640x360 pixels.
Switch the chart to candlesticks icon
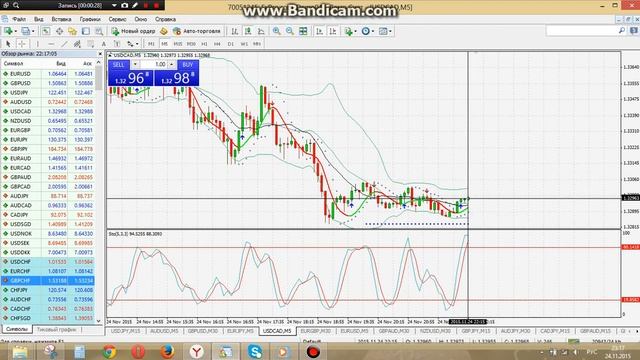point(248,31)
